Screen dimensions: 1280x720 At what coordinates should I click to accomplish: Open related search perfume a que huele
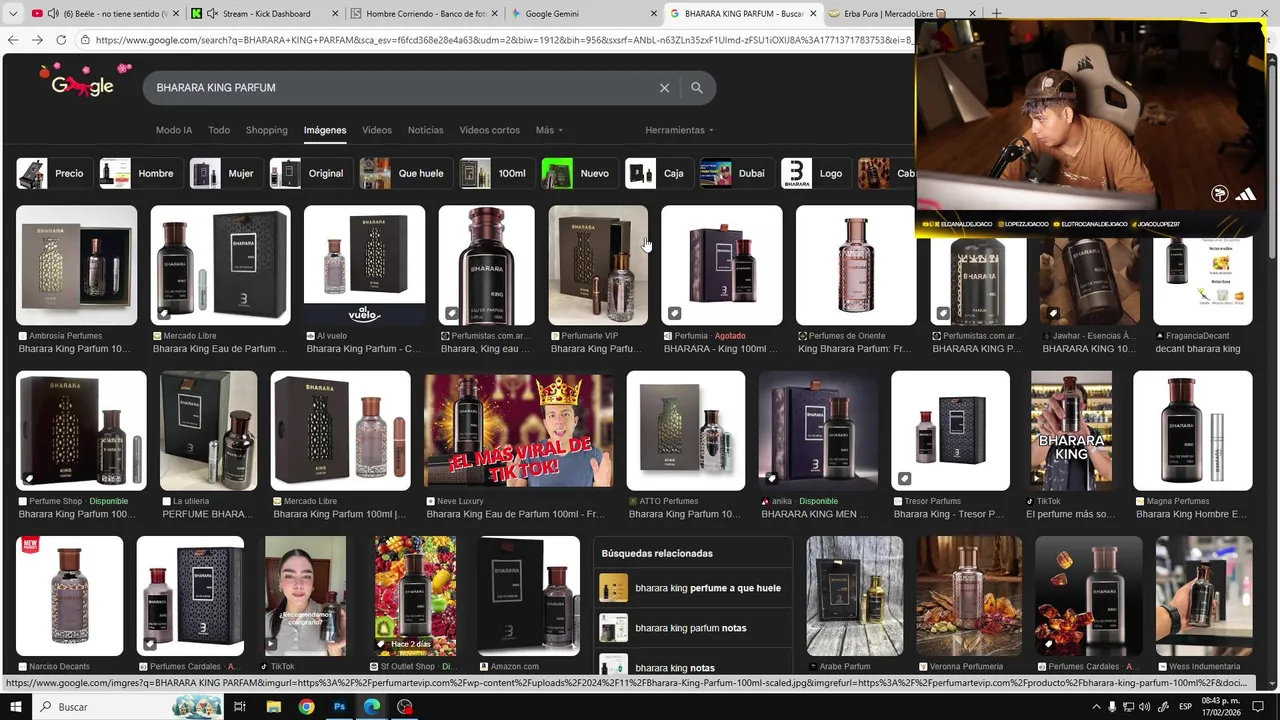[x=694, y=588]
